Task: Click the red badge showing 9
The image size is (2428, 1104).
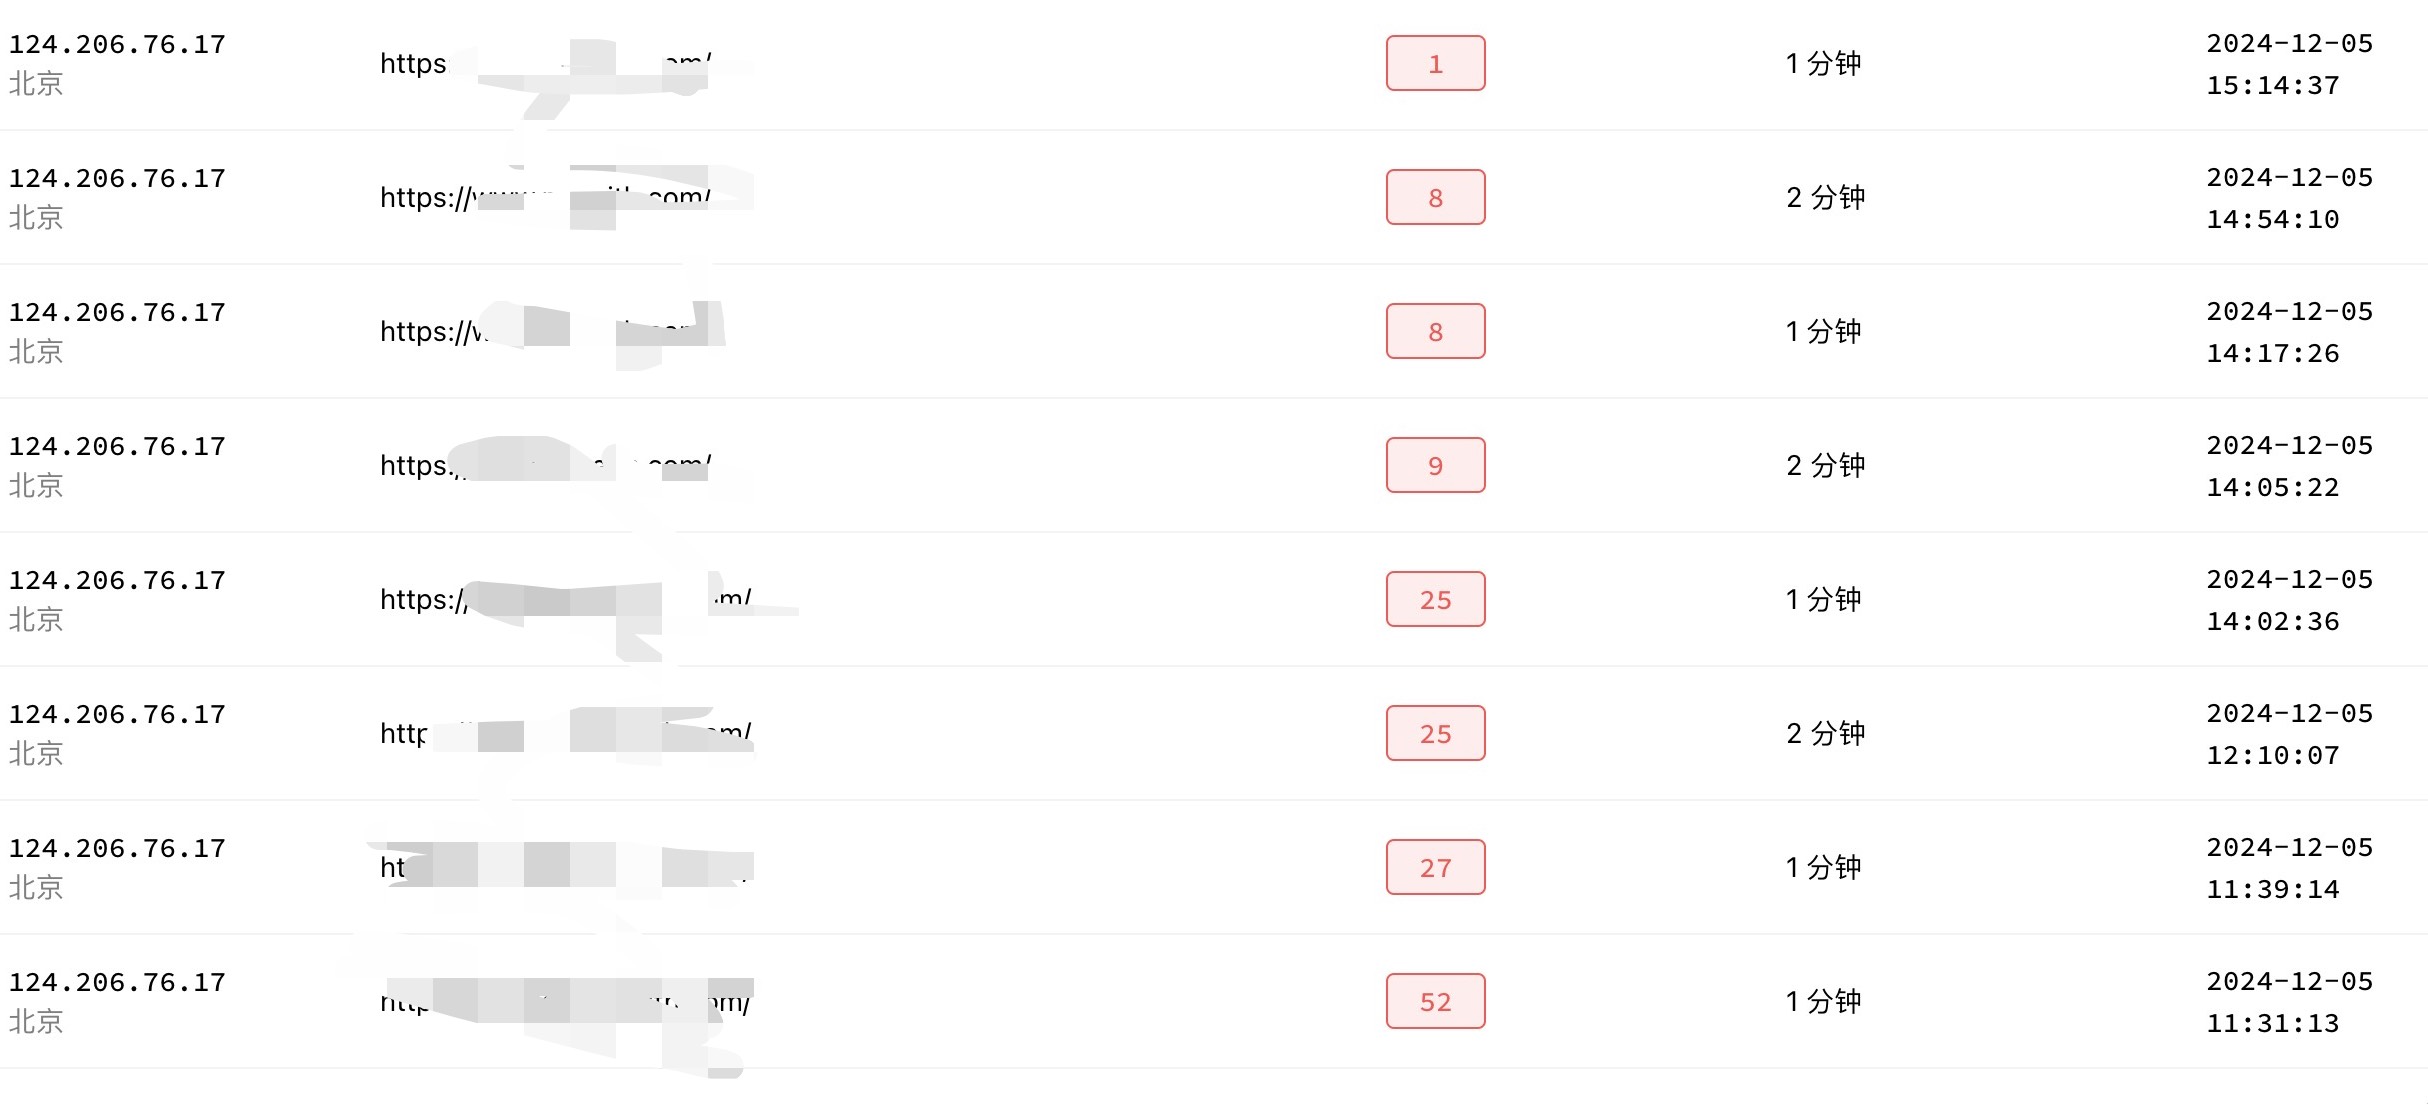Action: pyautogui.click(x=1435, y=466)
